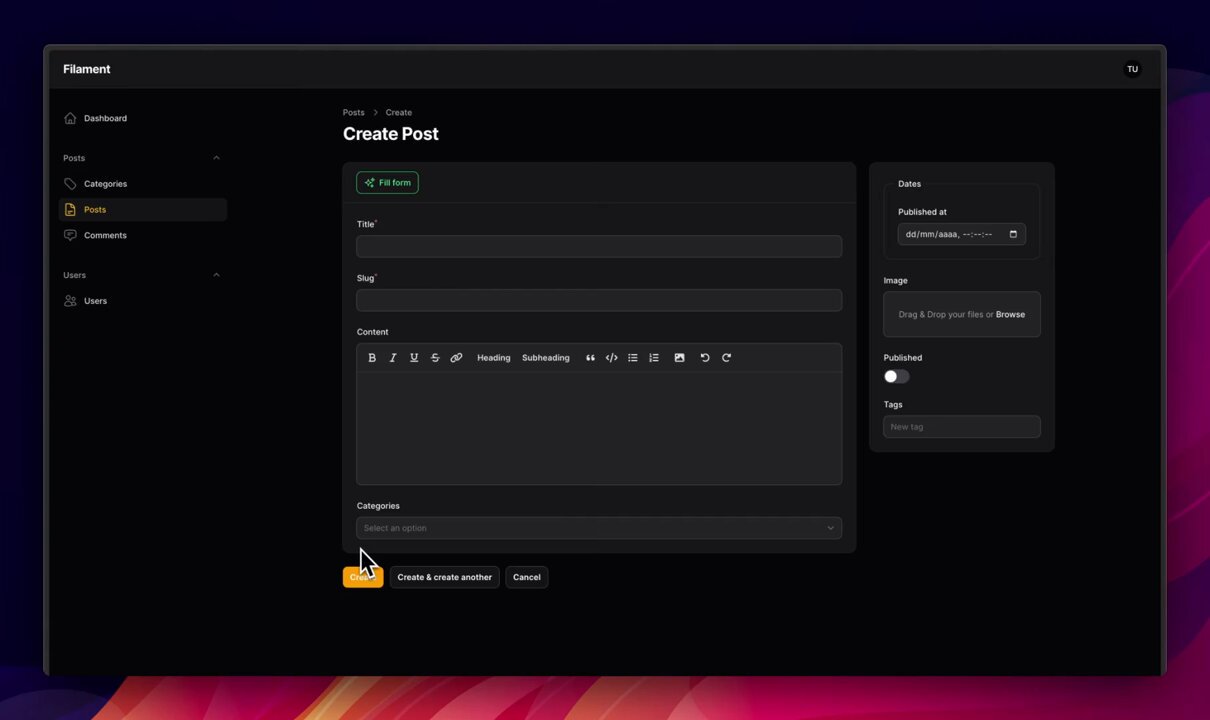The width and height of the screenshot is (1210, 720).
Task: Attach an image via toolbar icon
Action: tap(679, 358)
